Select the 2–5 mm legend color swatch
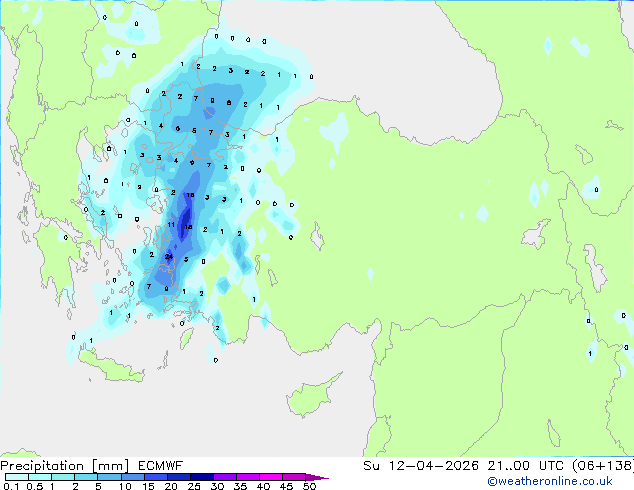 tap(86, 477)
